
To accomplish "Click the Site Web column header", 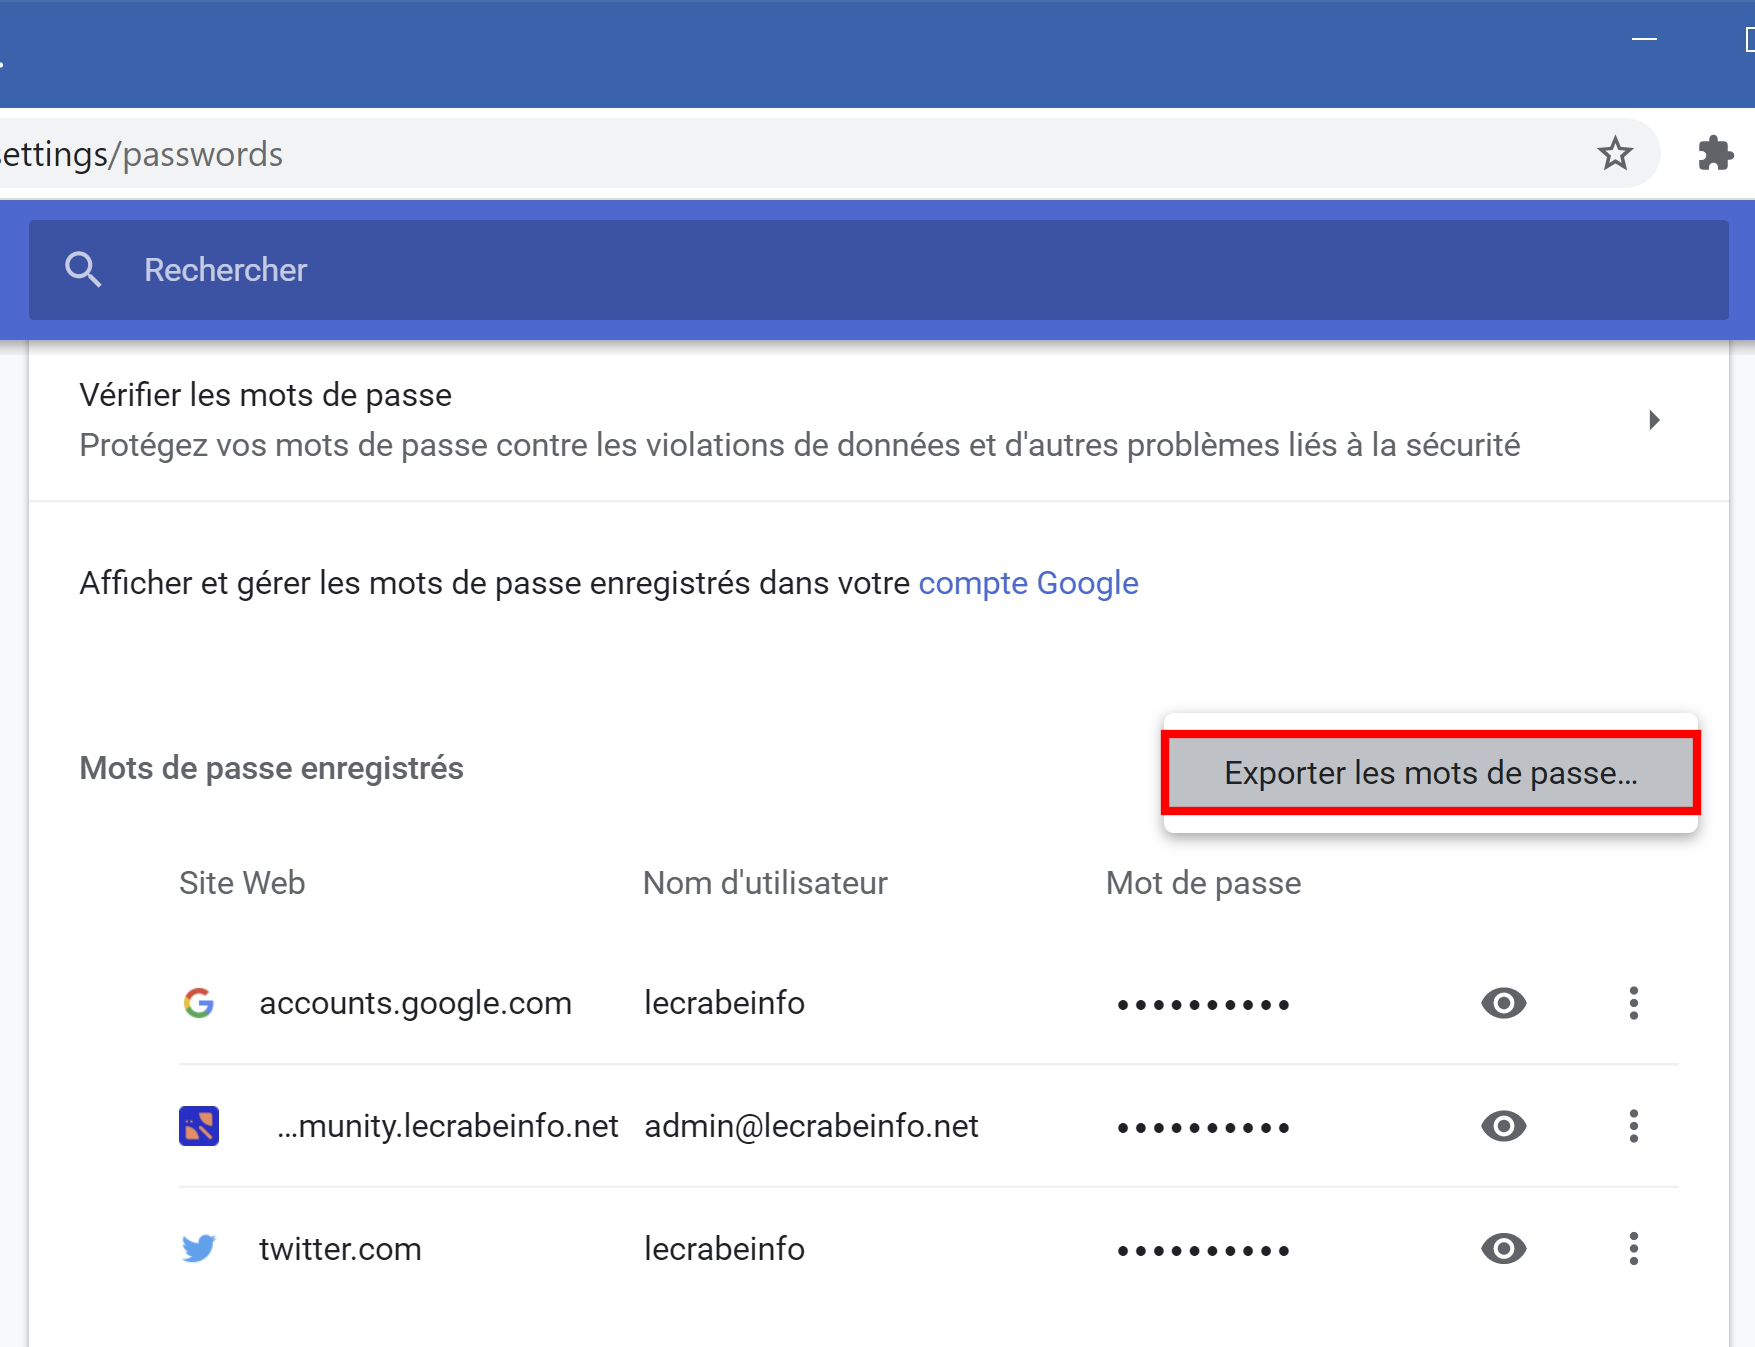I will pyautogui.click(x=242, y=883).
